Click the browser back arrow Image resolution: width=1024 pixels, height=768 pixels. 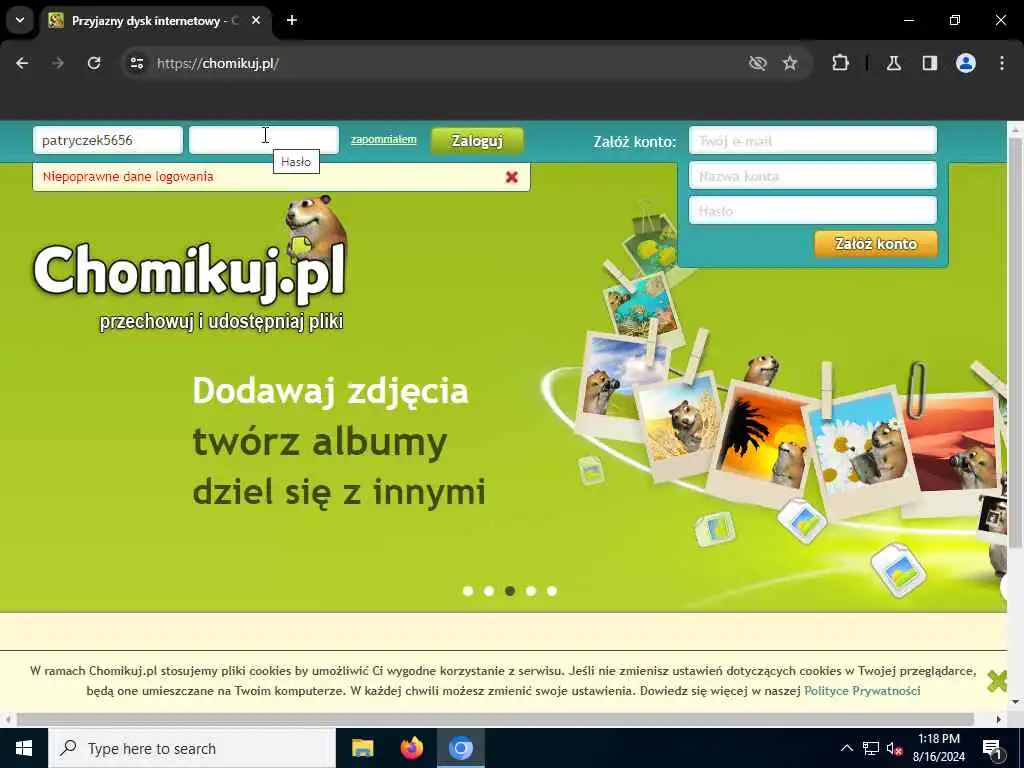coord(22,63)
